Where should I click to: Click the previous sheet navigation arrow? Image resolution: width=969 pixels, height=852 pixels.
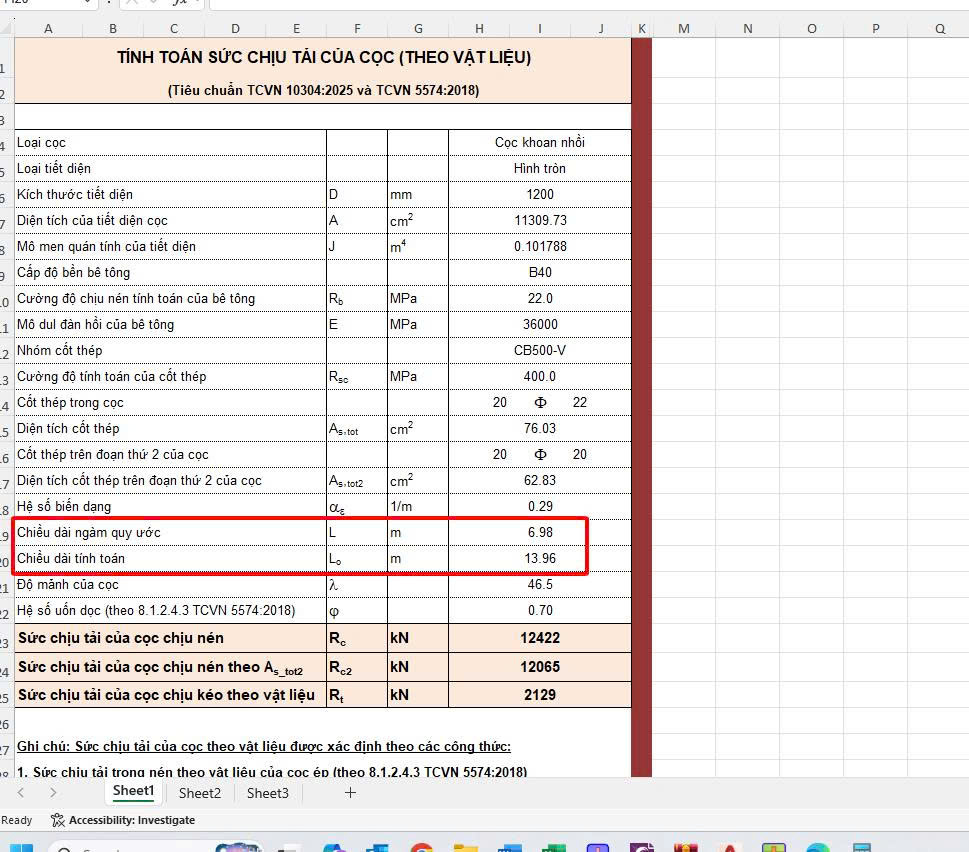coord(21,793)
